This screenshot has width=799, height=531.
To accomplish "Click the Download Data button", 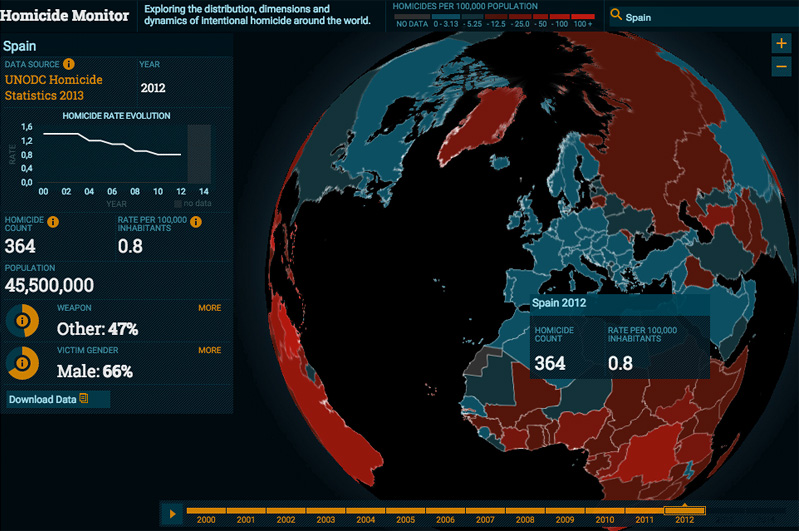I will [x=58, y=399].
